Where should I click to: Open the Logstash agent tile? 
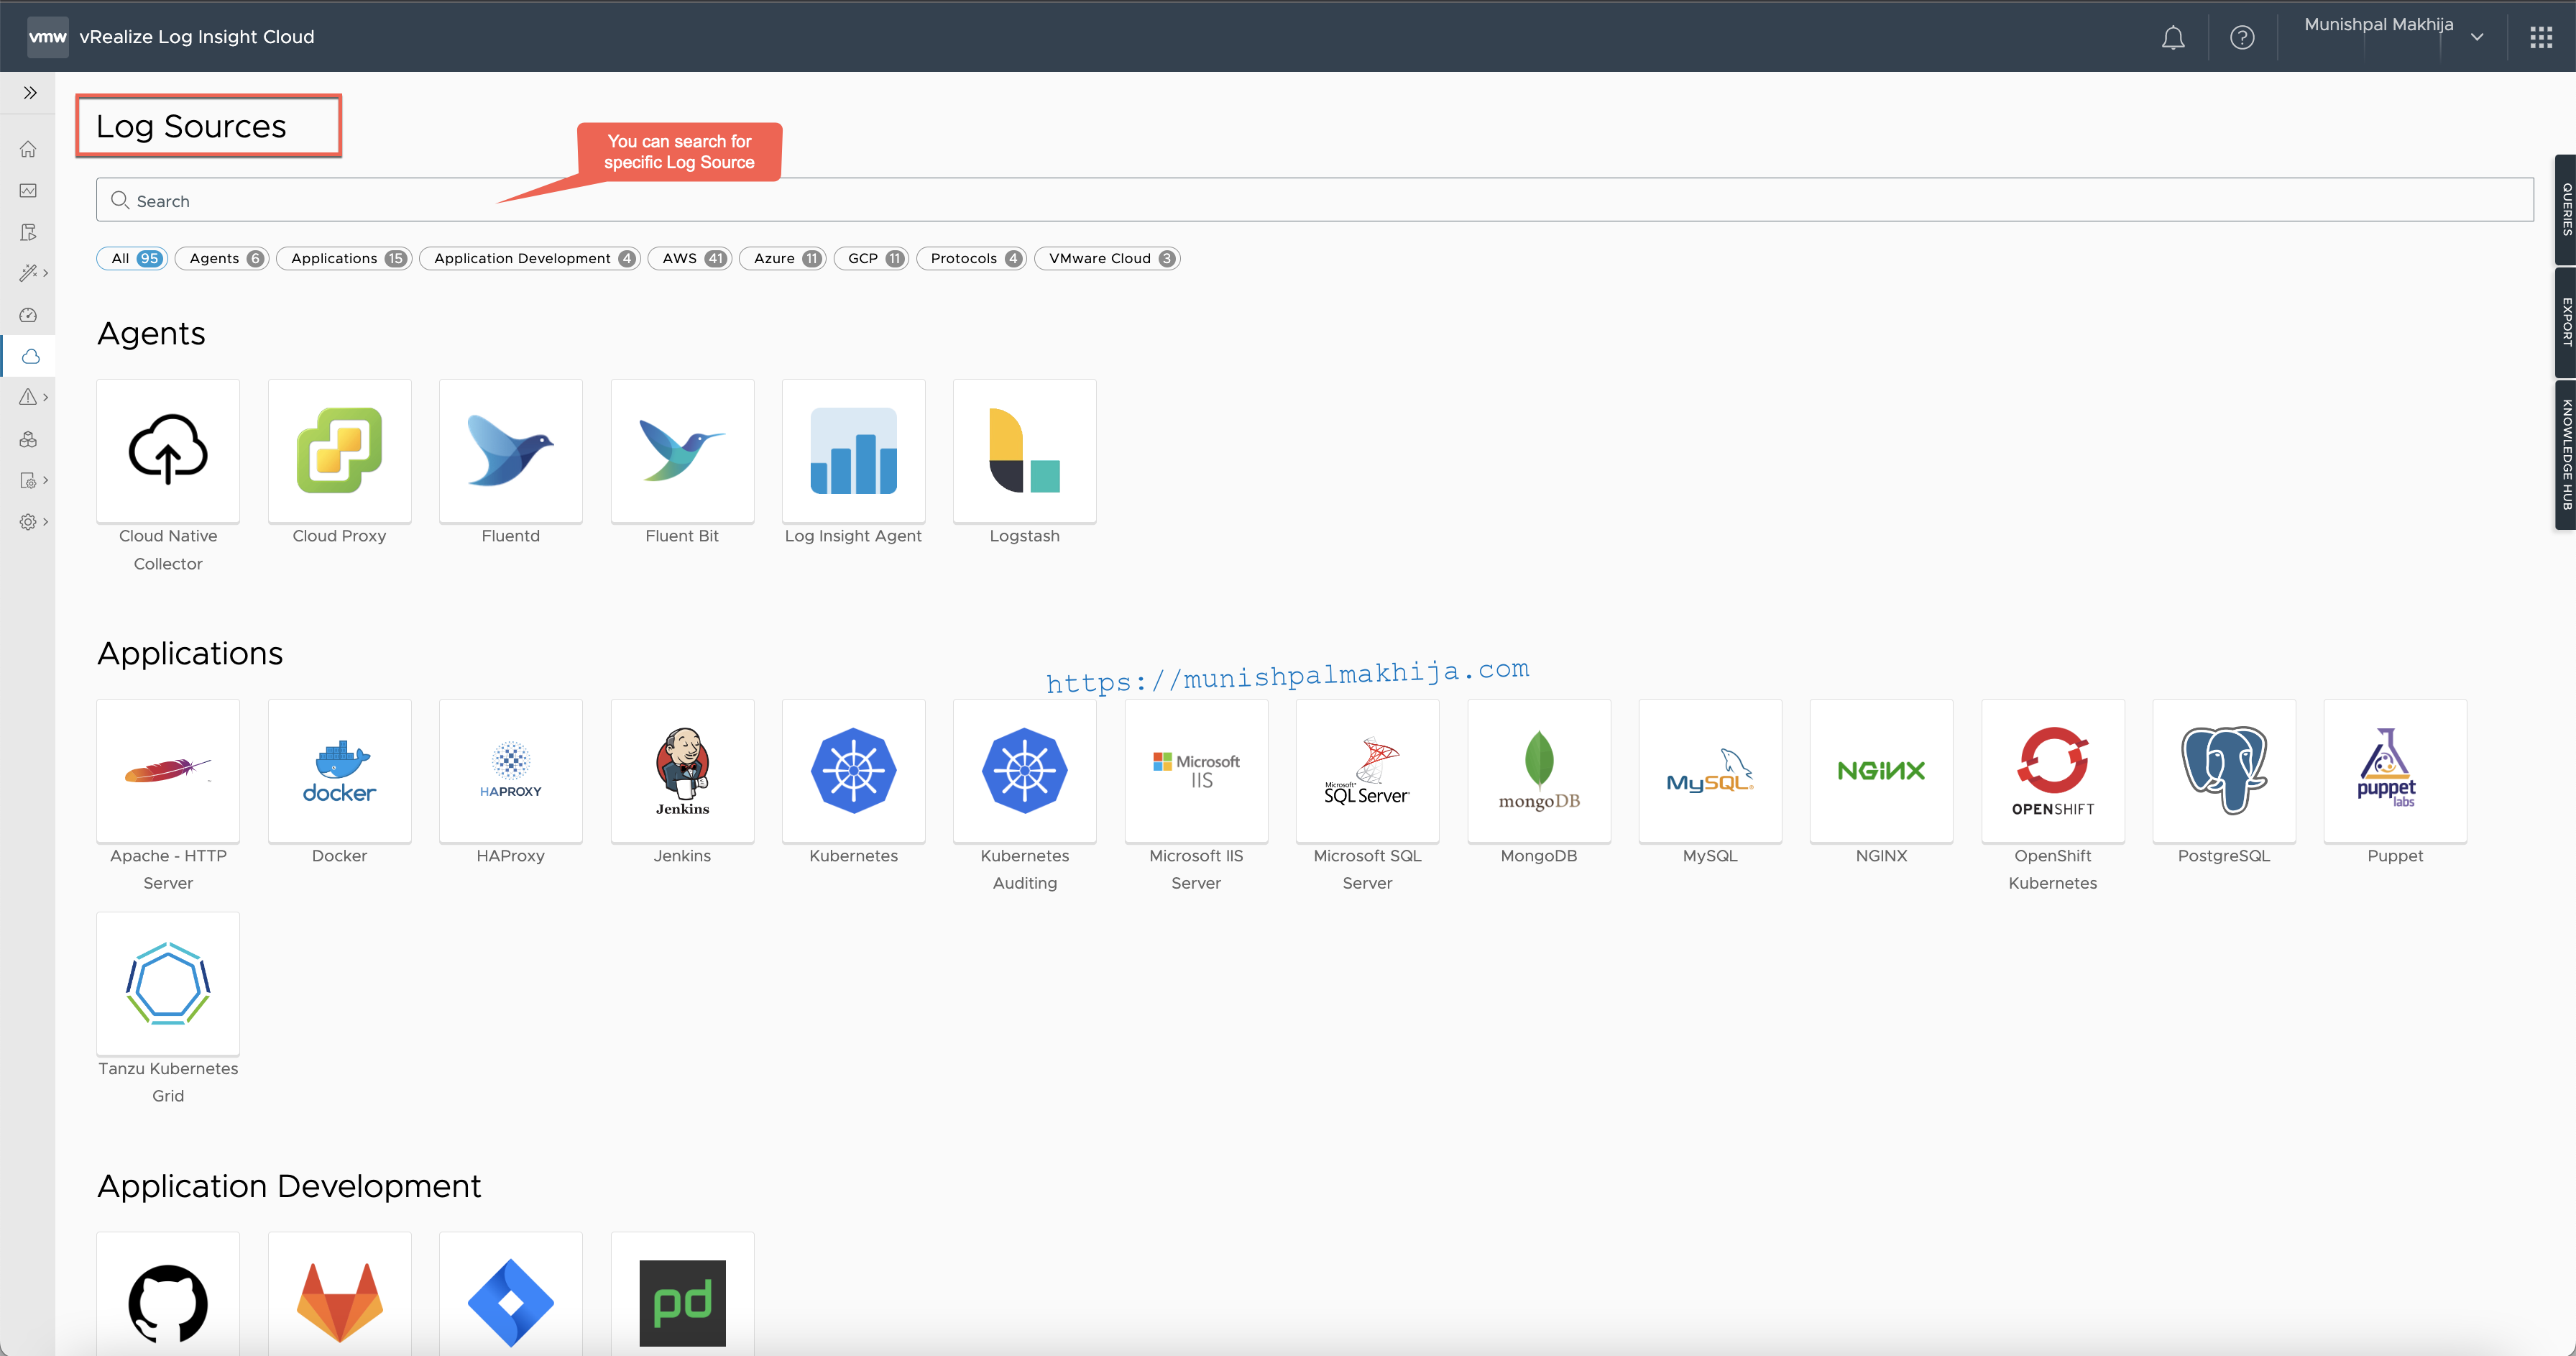[x=1024, y=451]
